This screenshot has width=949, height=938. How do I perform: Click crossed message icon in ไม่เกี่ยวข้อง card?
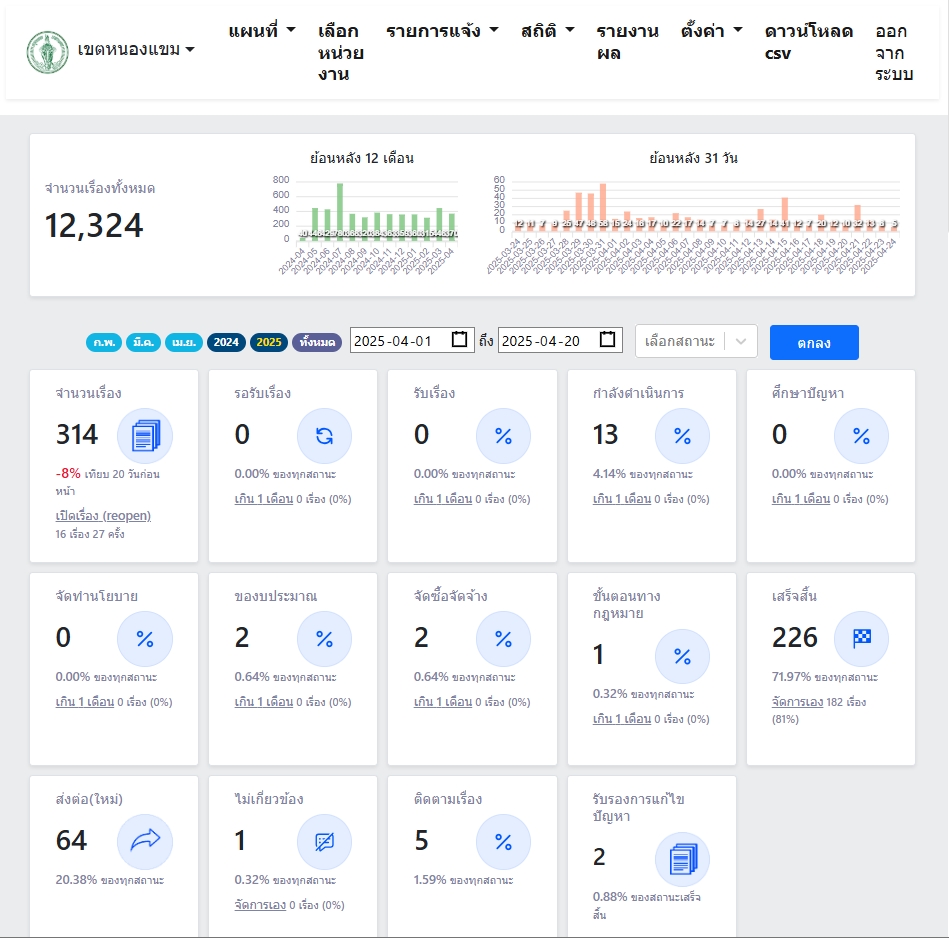pyautogui.click(x=324, y=842)
